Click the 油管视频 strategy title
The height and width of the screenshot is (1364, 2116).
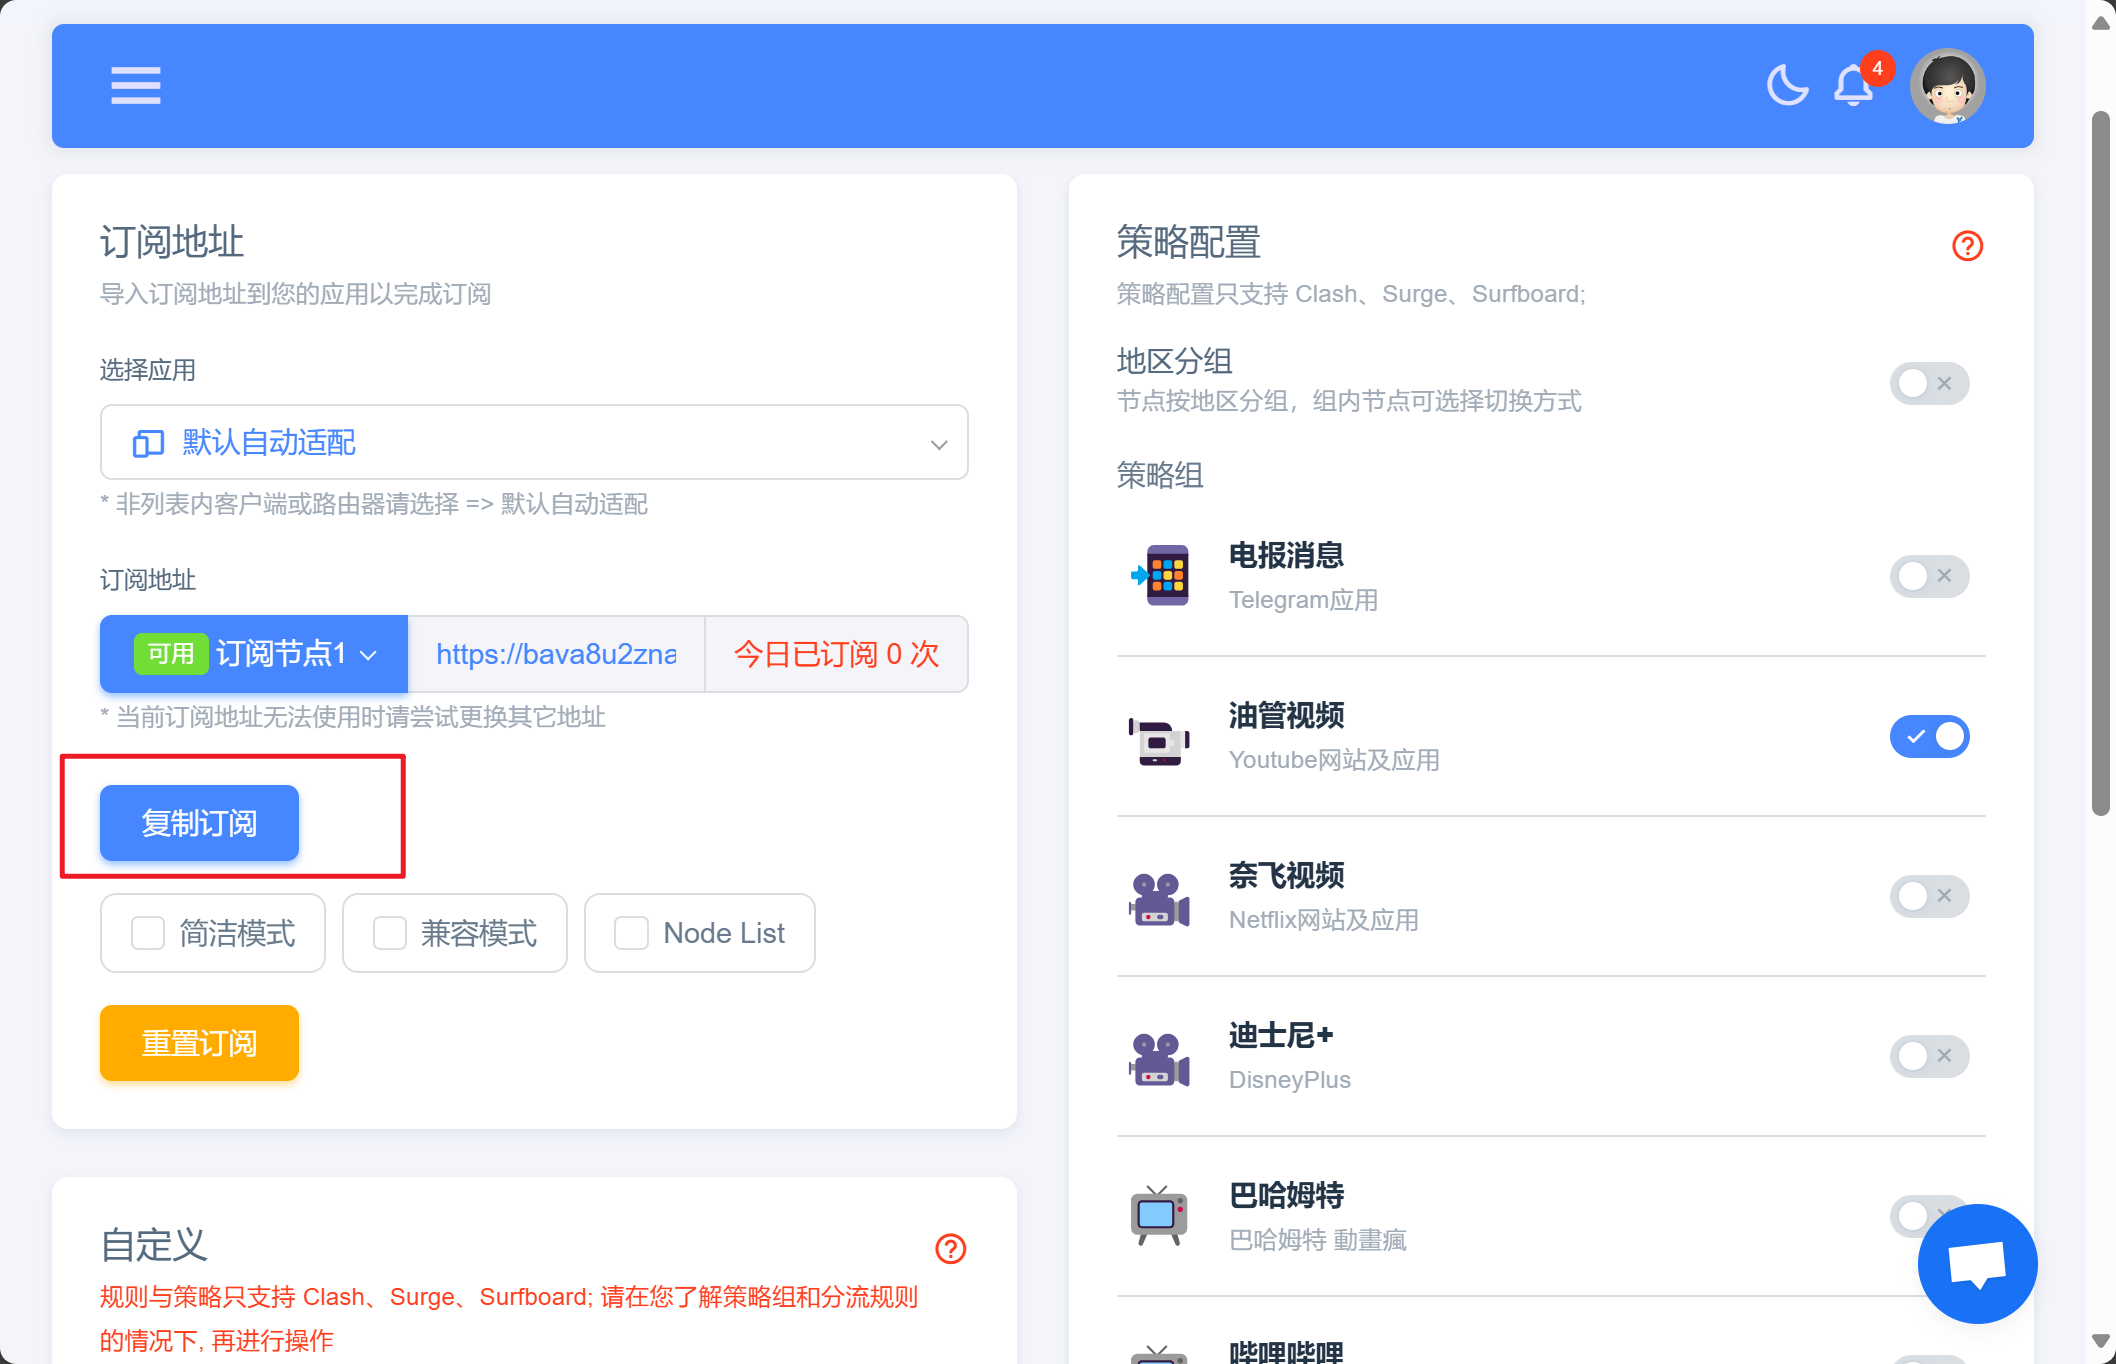[1286, 715]
